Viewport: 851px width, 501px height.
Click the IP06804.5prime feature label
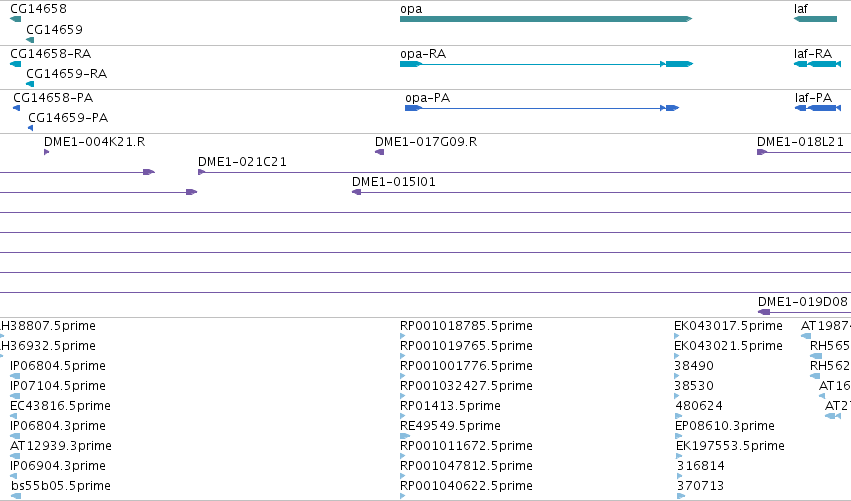(58, 366)
